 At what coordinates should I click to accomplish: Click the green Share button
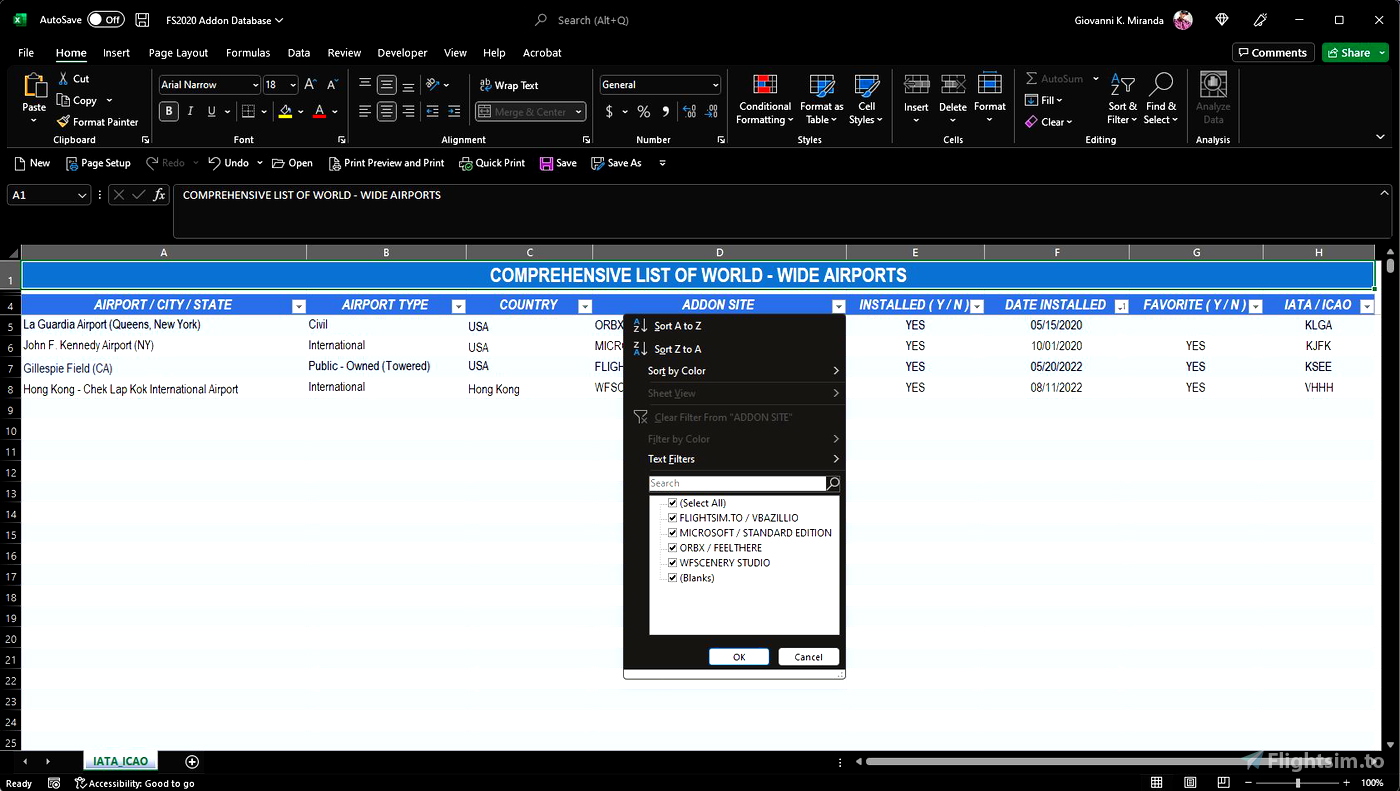click(1355, 53)
